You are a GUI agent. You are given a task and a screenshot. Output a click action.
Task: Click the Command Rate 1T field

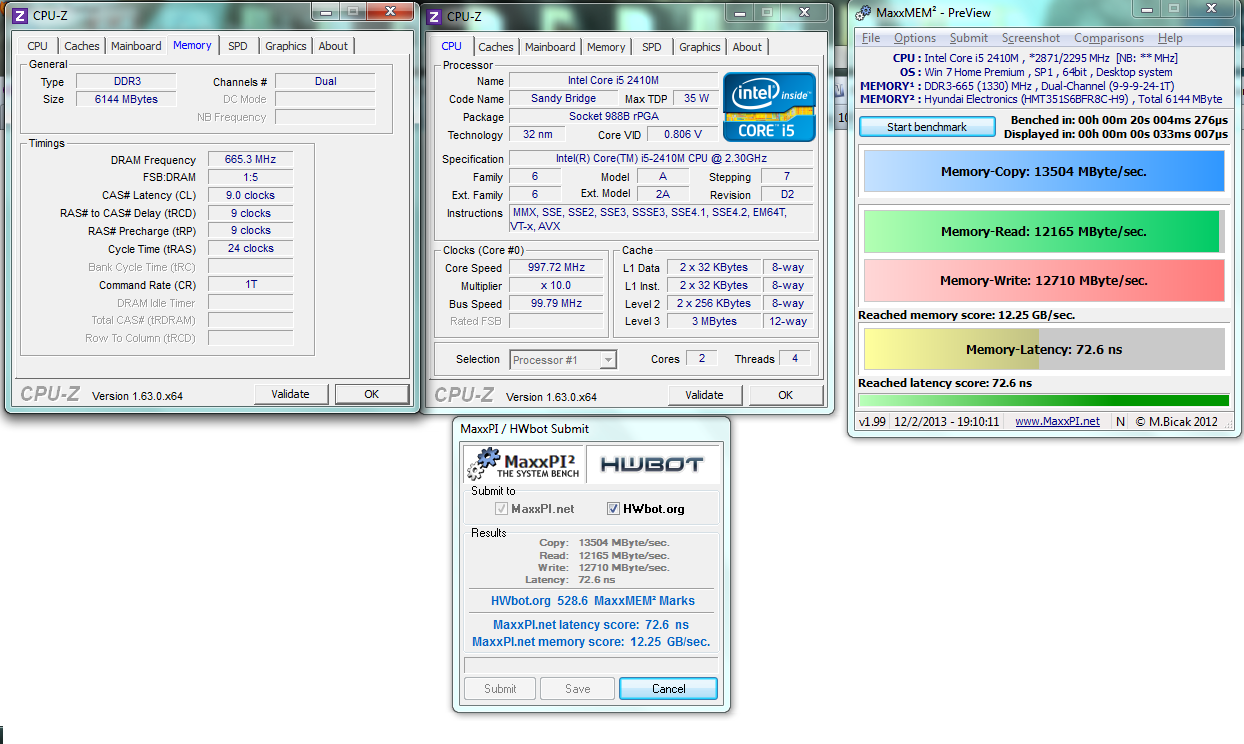tap(250, 284)
